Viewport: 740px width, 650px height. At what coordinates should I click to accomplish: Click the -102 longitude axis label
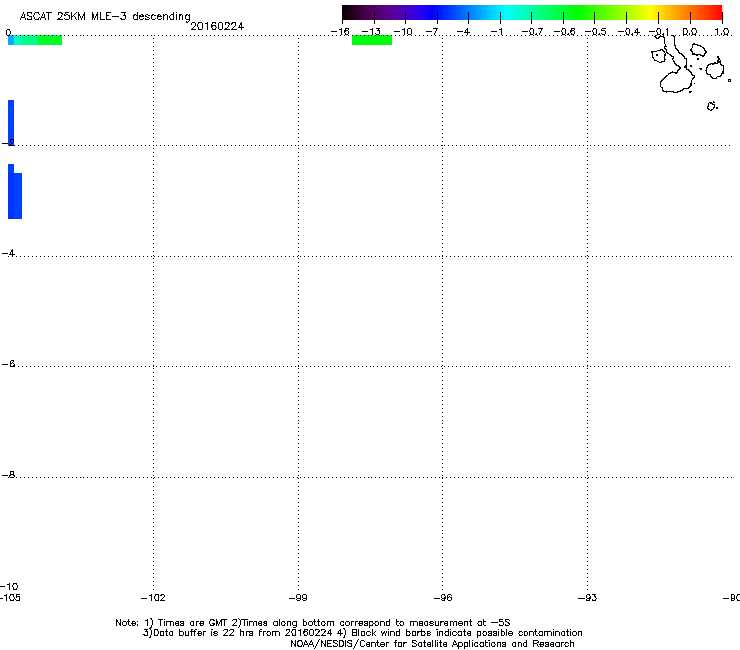coord(153,598)
